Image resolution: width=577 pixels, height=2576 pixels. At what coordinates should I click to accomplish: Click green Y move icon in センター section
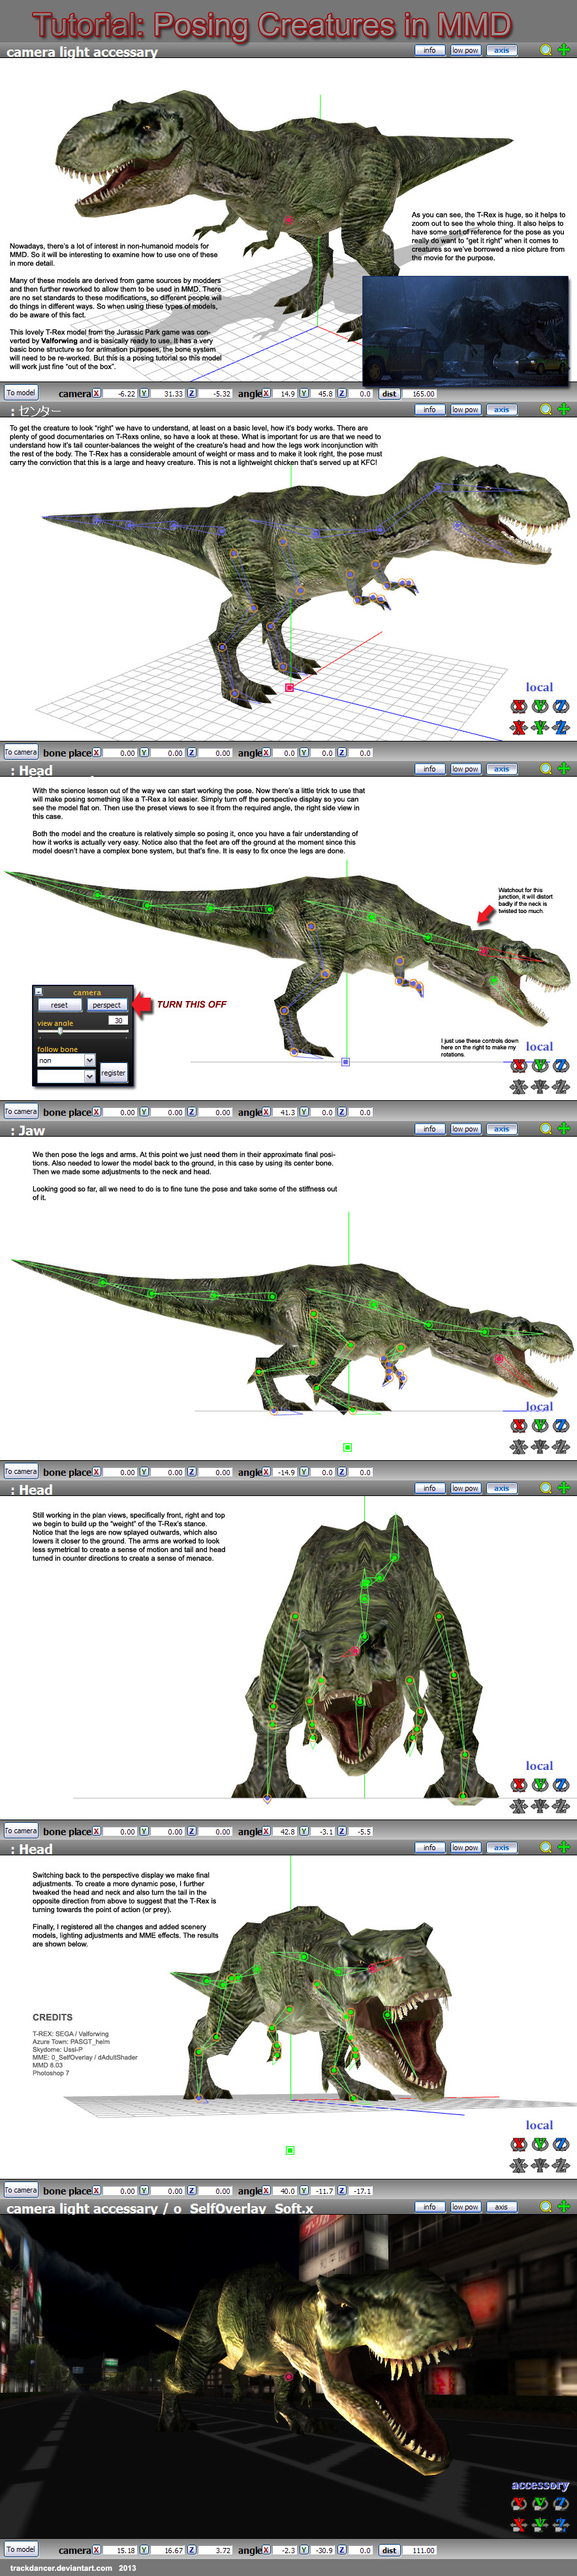point(540,727)
